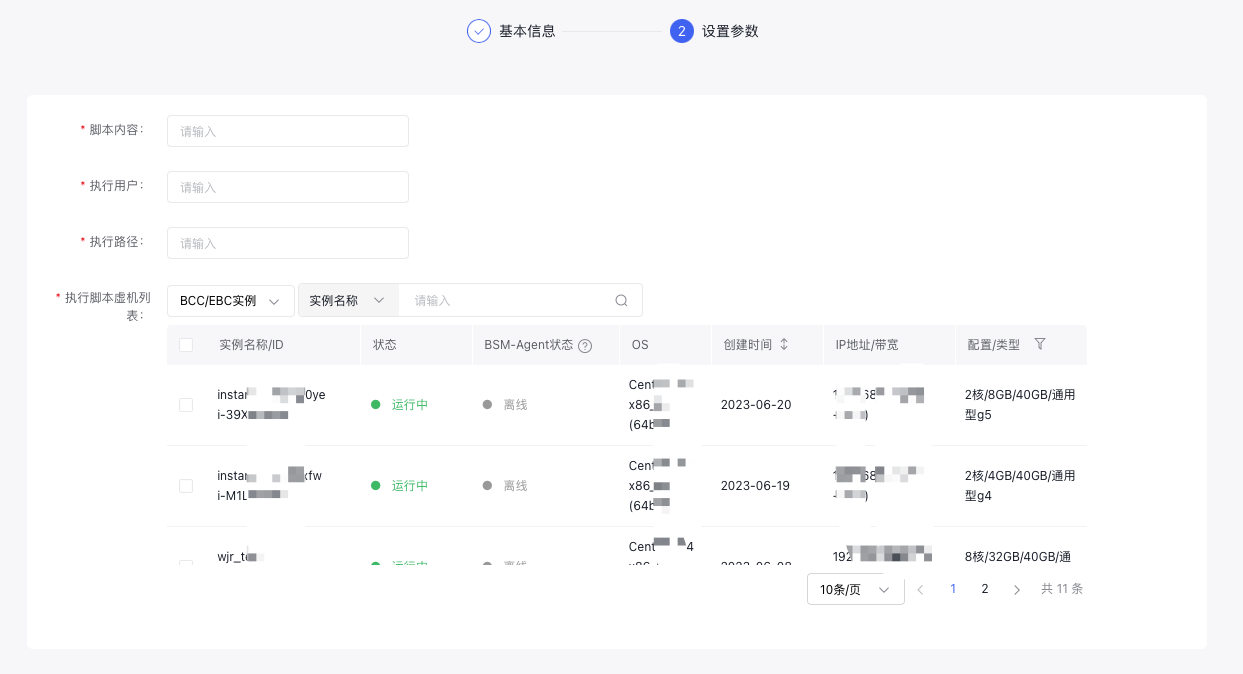Click the 脚本内容 input field
The image size is (1243, 674).
click(288, 131)
